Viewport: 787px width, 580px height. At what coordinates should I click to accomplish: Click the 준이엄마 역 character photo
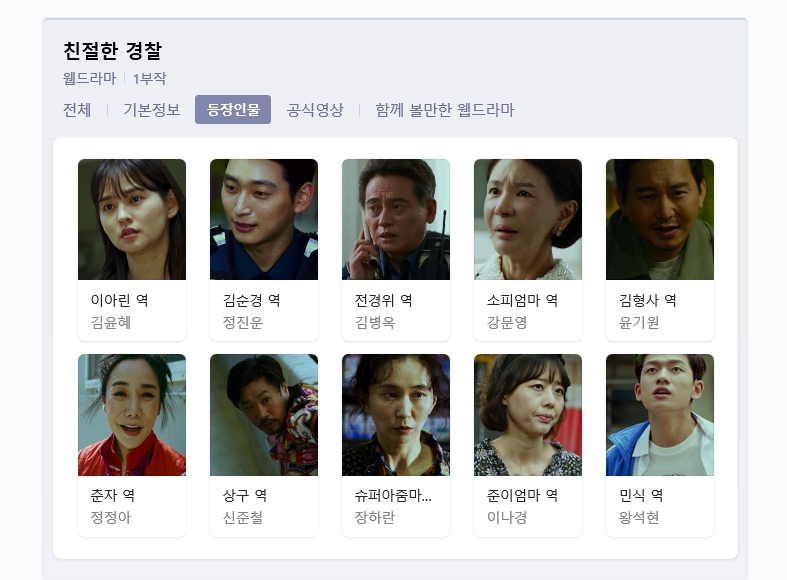528,415
